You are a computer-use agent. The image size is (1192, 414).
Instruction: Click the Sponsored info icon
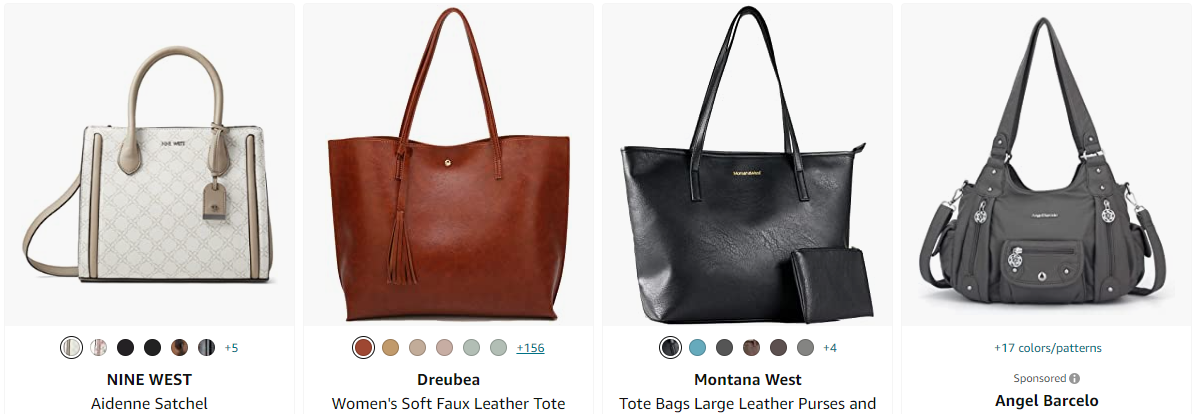pyautogui.click(x=1074, y=378)
